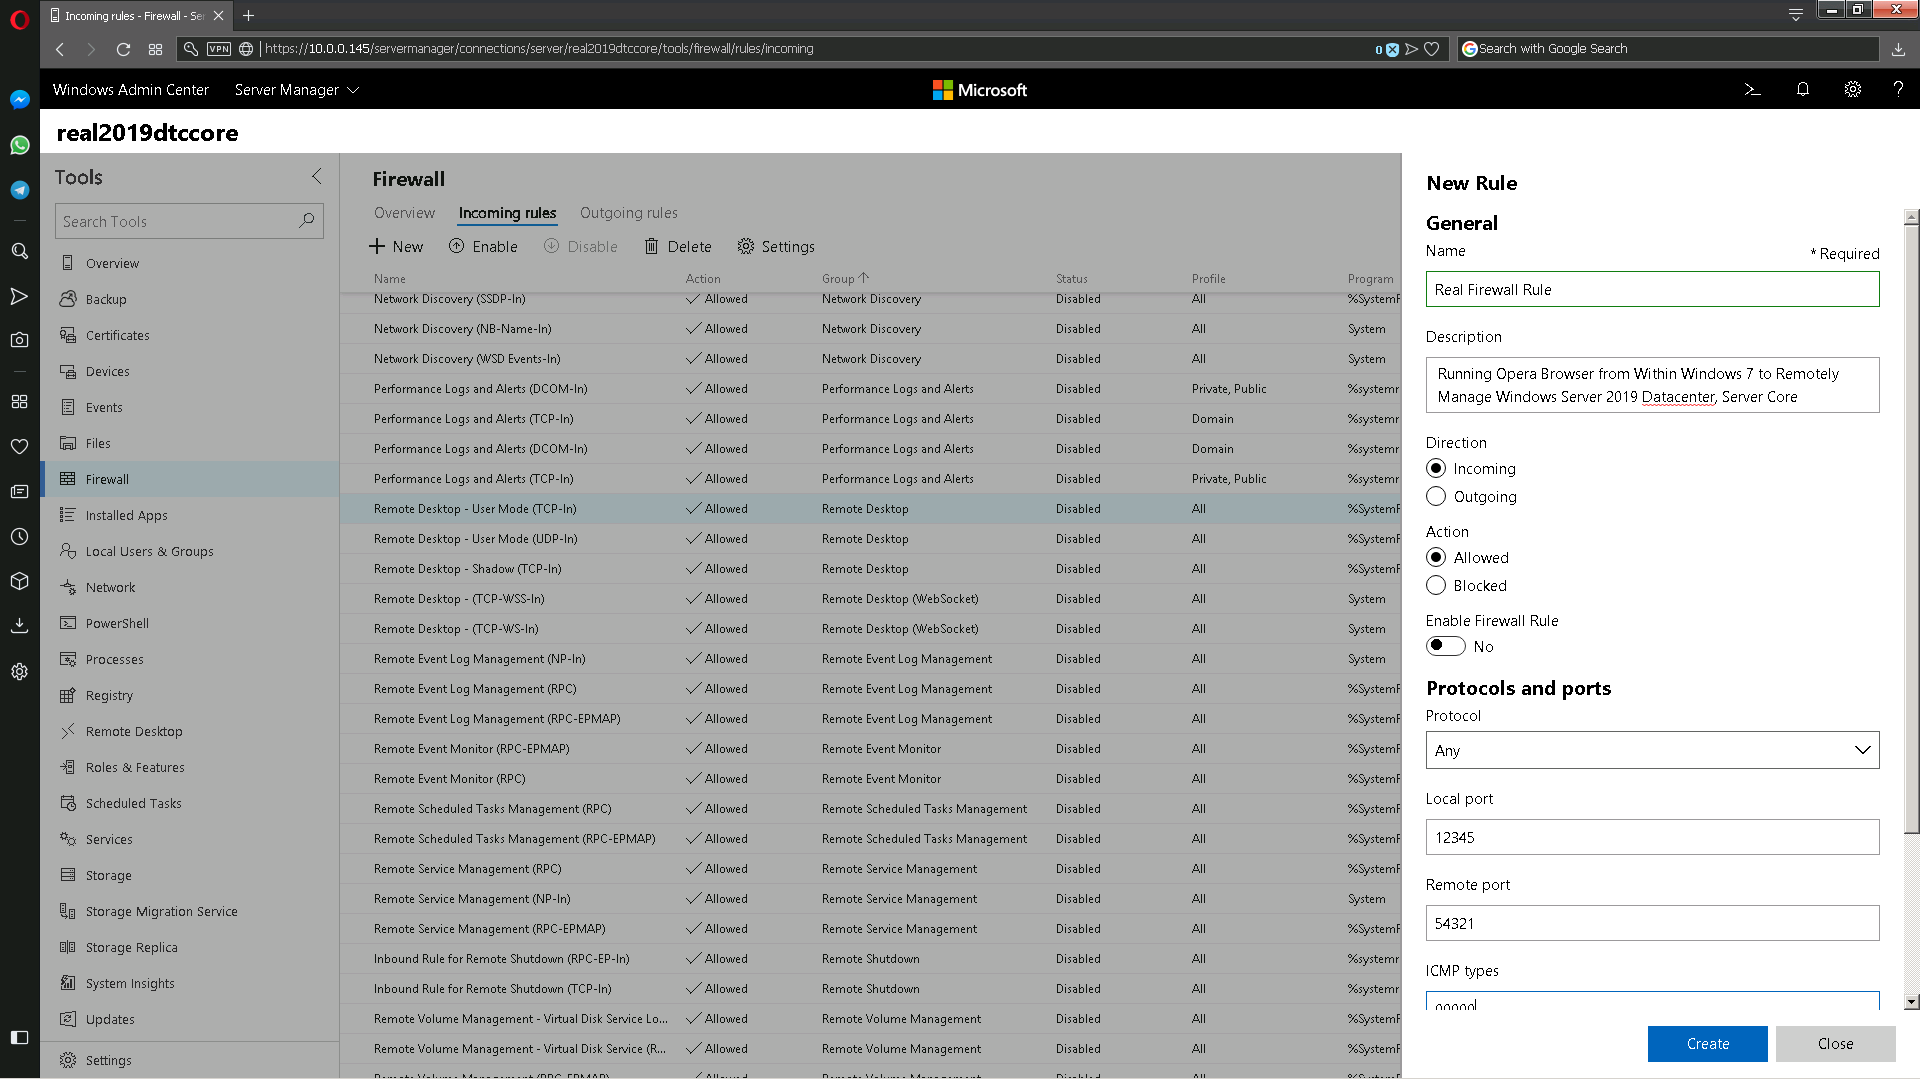Open Remote Desktop tool
Image resolution: width=1920 pixels, height=1080 pixels.
[133, 731]
